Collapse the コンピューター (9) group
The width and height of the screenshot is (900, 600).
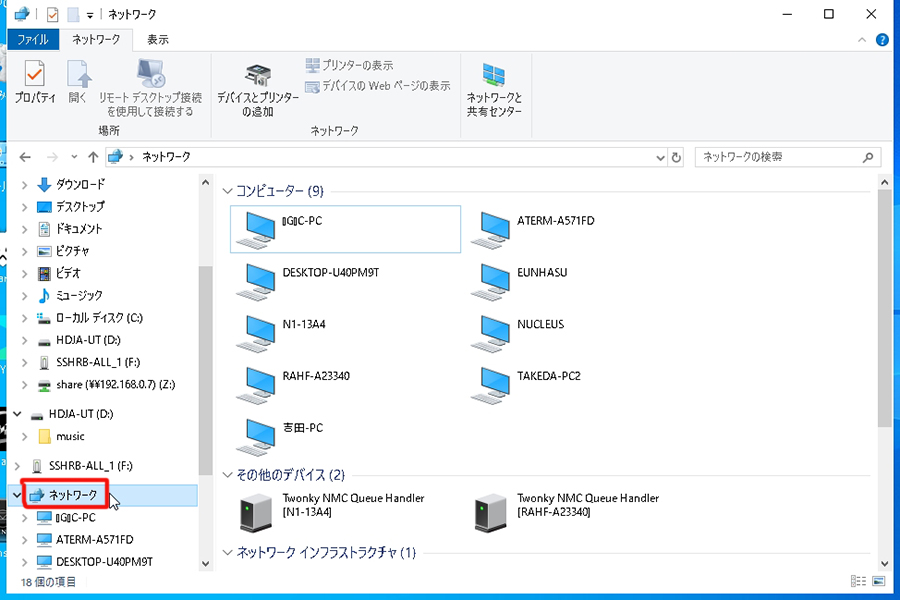tap(227, 191)
